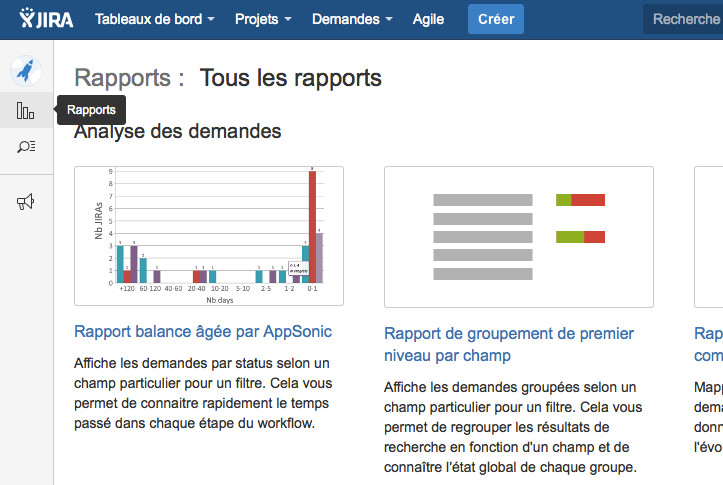The width and height of the screenshot is (723, 485).
Task: Click the megaphone sidebar icon
Action: (x=25, y=202)
